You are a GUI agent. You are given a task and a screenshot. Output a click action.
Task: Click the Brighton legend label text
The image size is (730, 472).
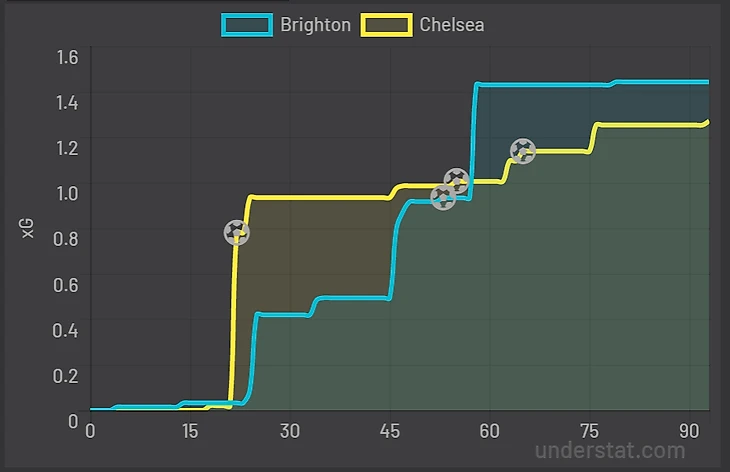click(x=316, y=25)
